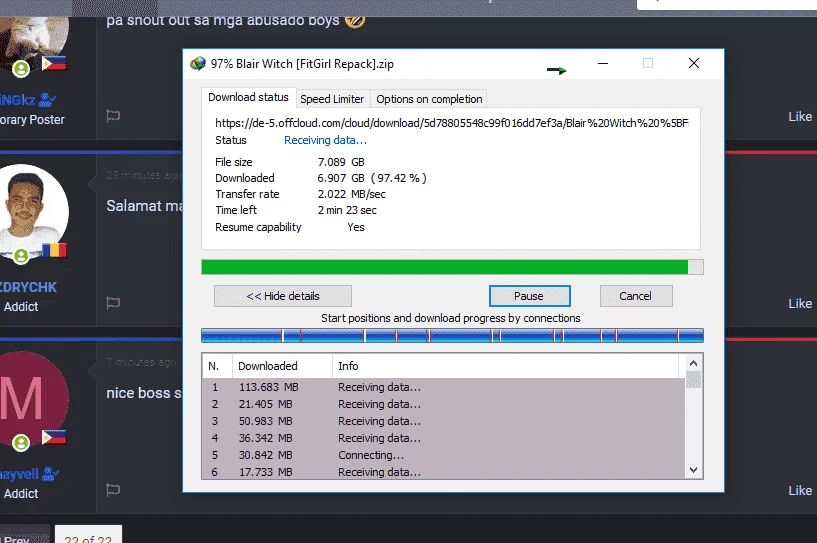
Task: Like the top forum post
Action: tap(800, 117)
